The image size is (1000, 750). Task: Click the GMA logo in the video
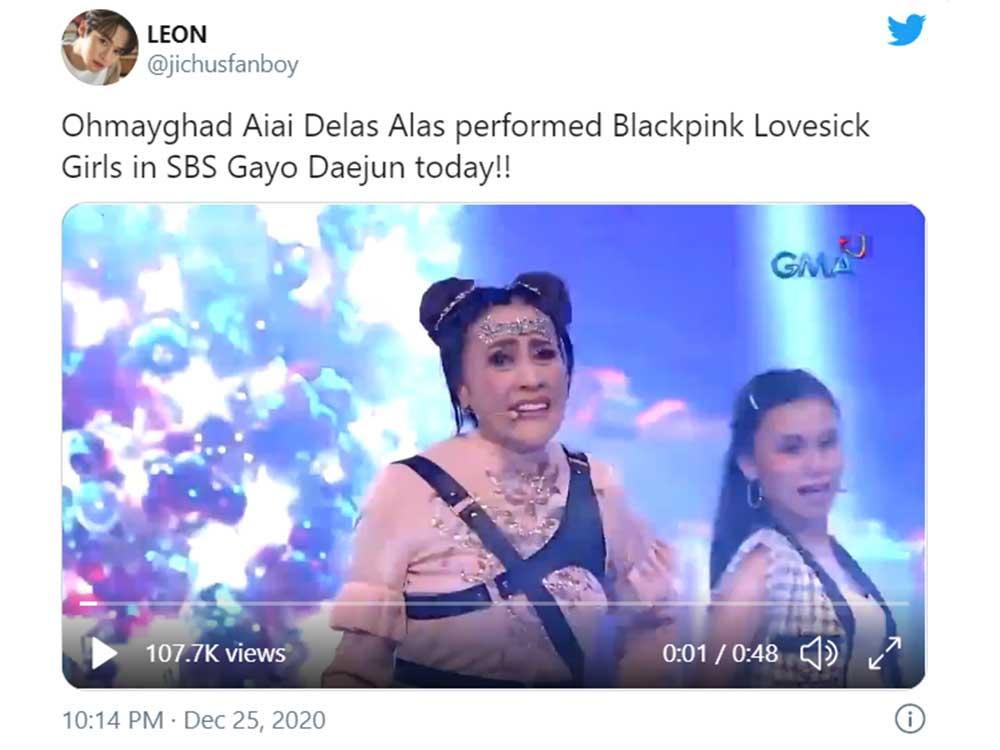(820, 258)
